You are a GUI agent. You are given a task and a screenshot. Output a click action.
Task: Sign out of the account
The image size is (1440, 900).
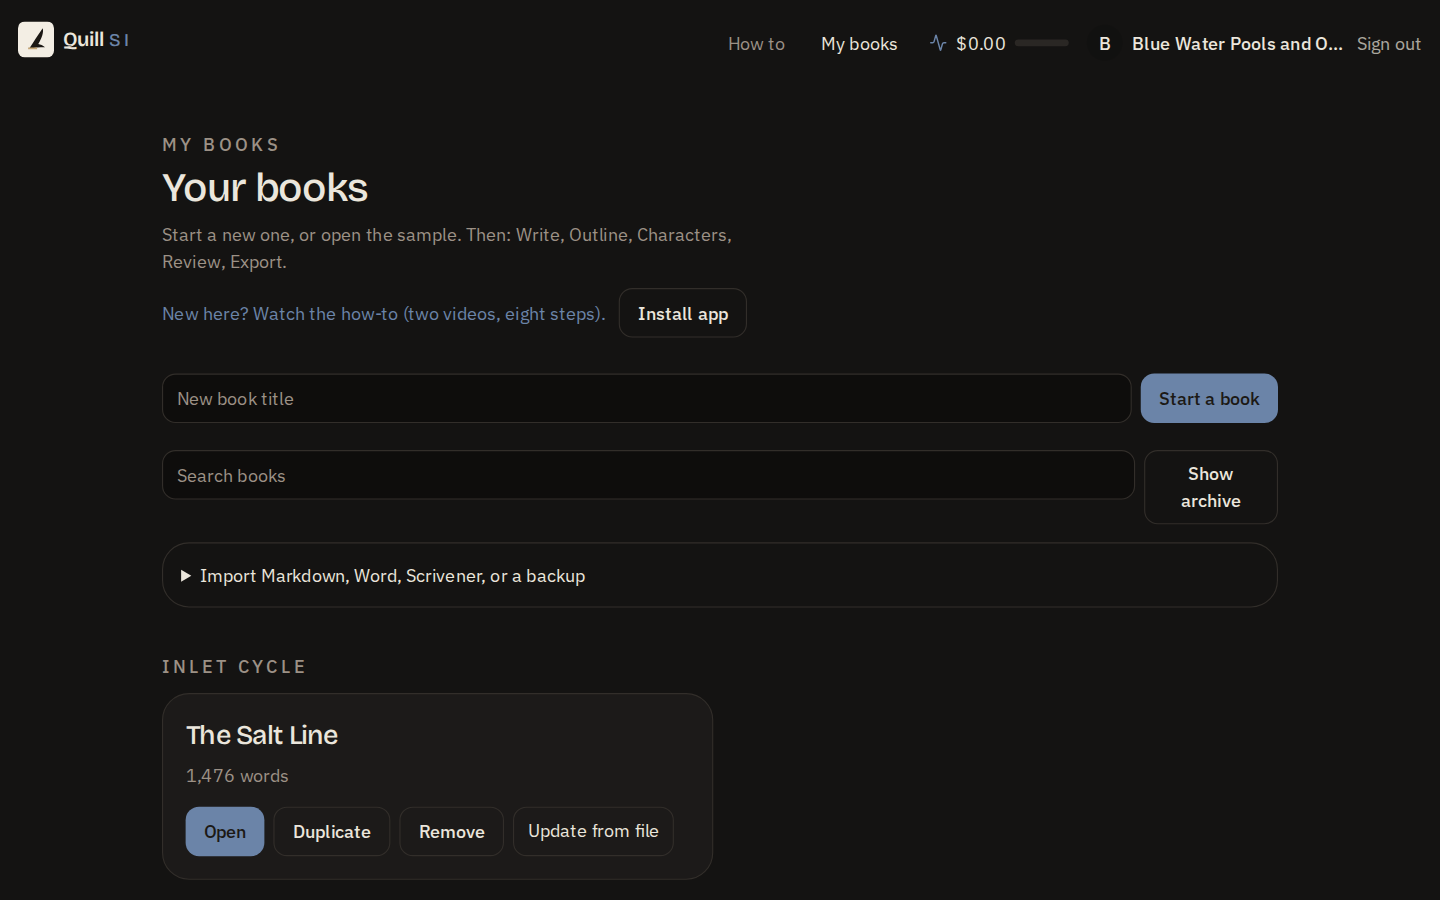[1388, 44]
